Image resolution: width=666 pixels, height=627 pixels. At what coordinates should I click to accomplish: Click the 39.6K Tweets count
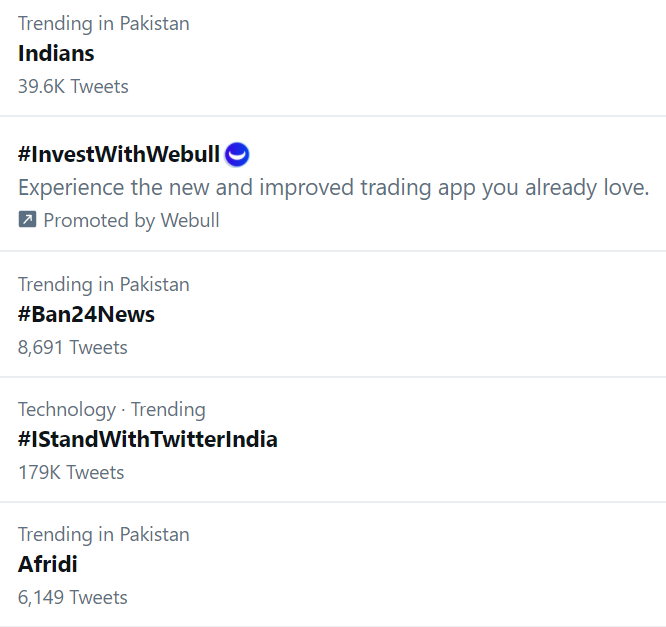73,86
